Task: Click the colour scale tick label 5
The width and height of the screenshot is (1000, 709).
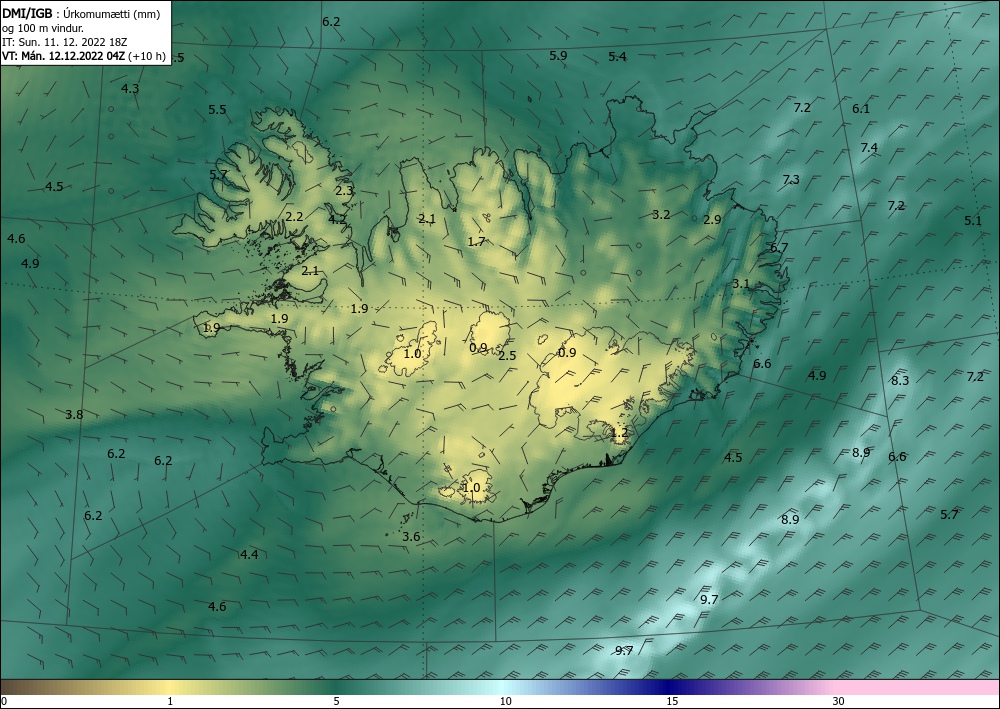Action: (336, 701)
